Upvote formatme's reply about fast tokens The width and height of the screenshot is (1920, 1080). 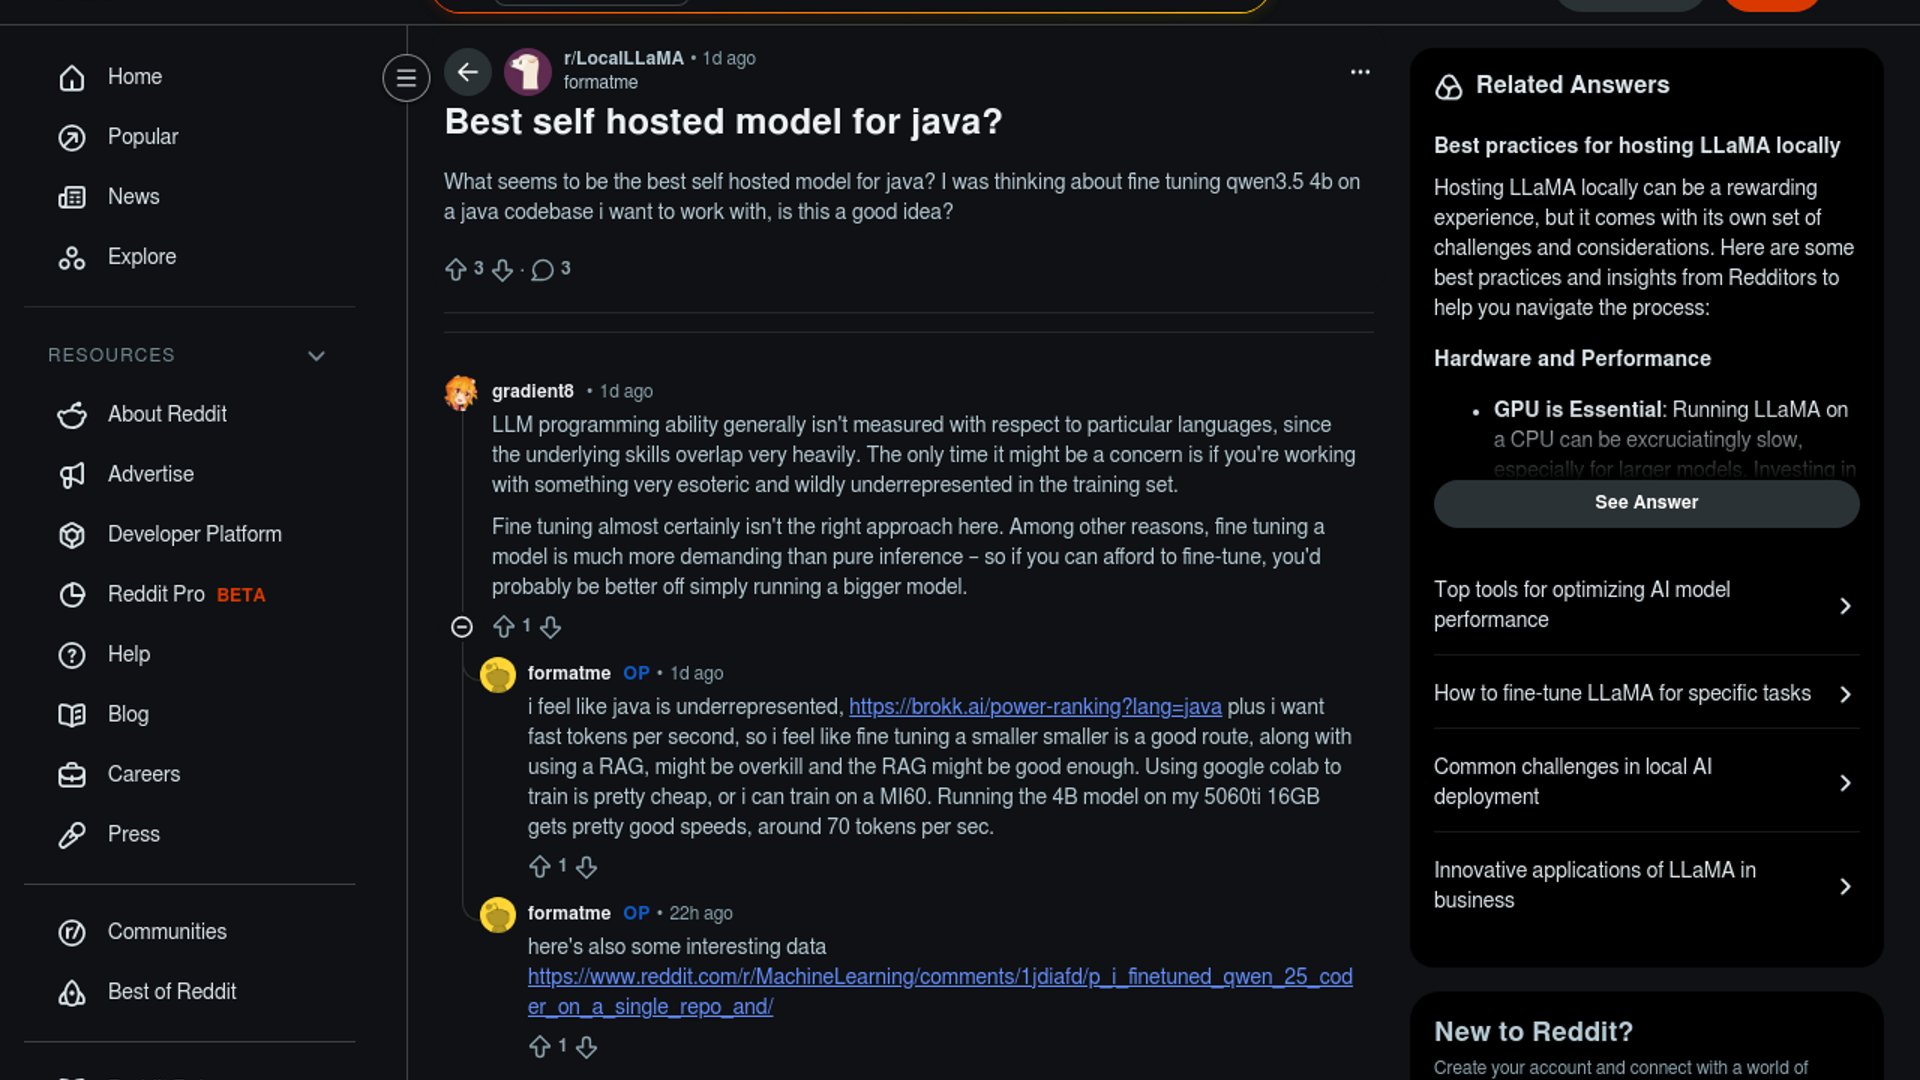coord(540,867)
